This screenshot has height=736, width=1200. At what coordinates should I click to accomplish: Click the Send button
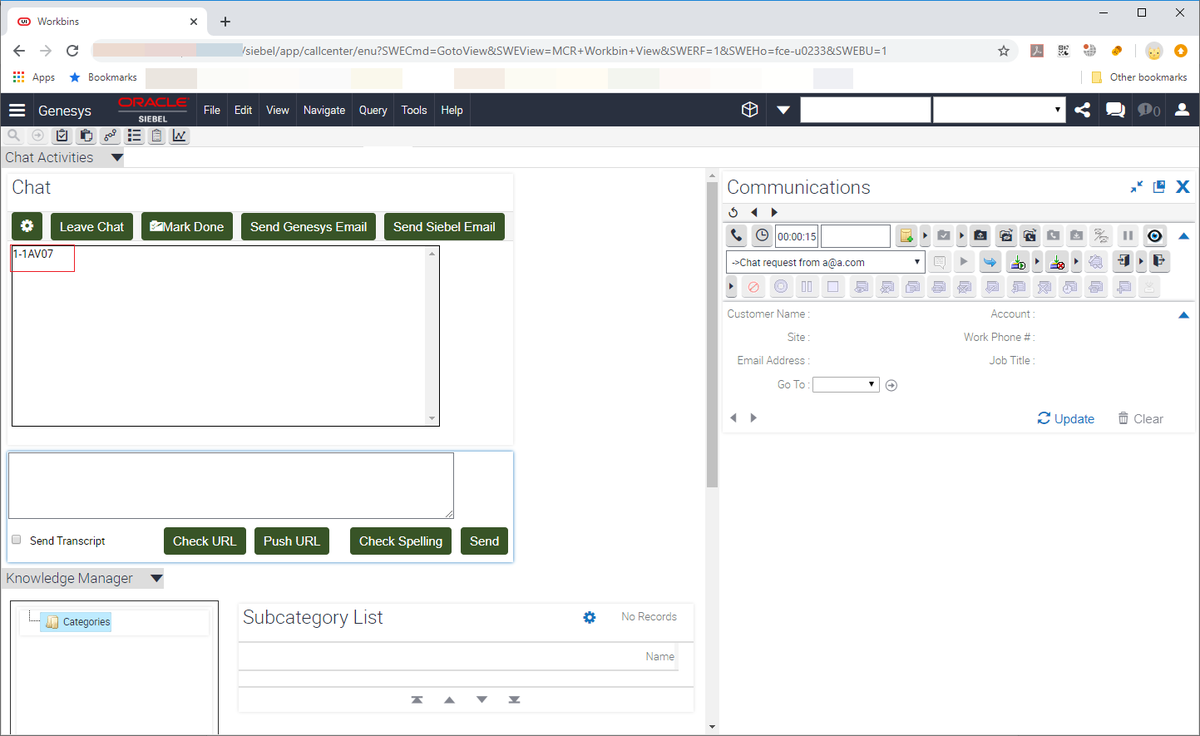[484, 541]
